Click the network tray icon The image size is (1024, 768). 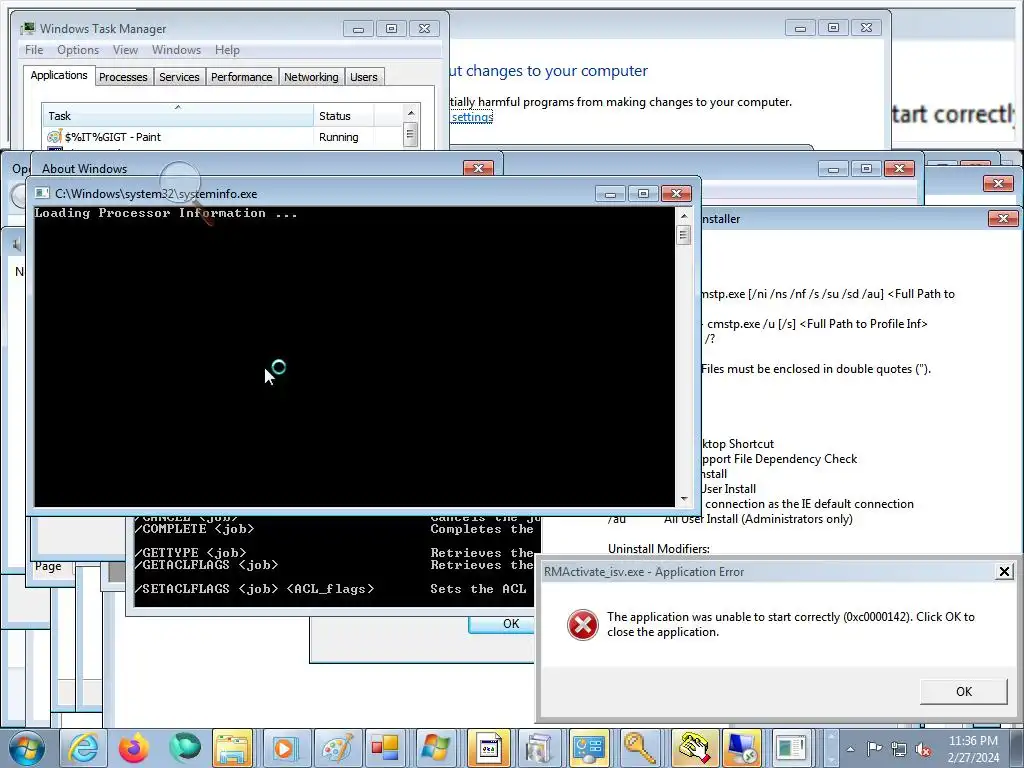[x=899, y=749]
